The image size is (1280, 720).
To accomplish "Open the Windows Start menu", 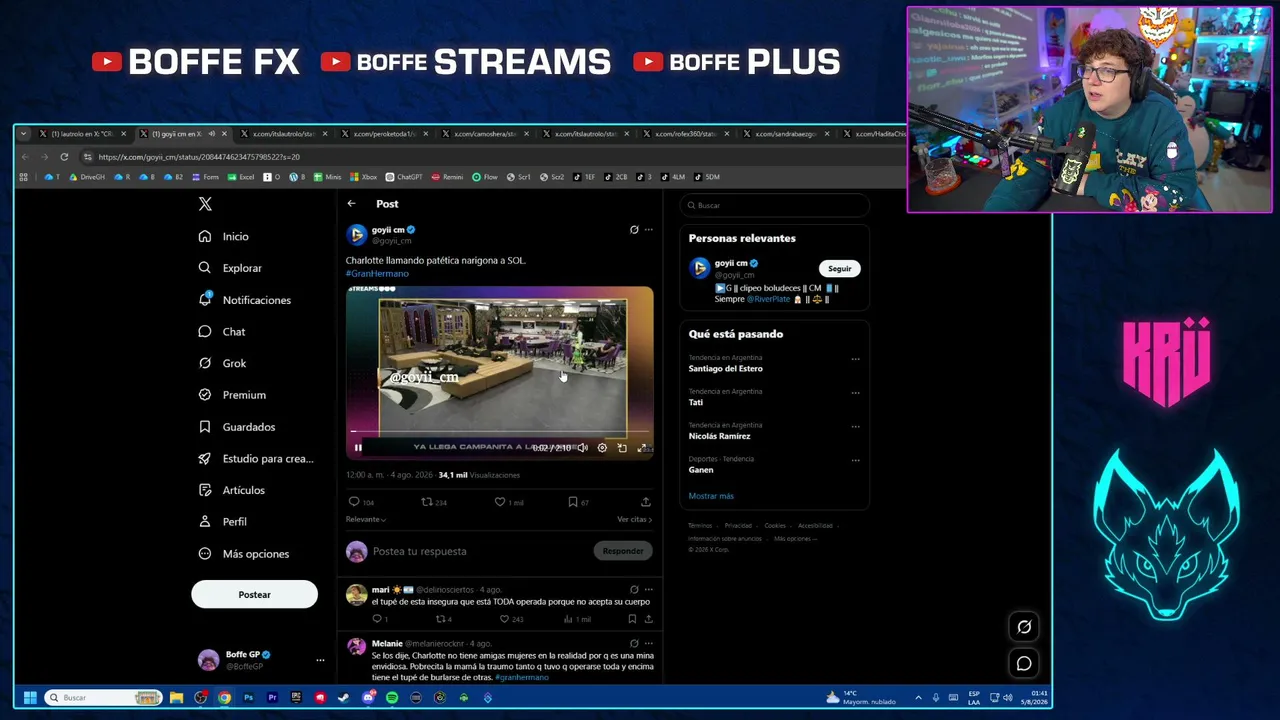I will point(30,698).
